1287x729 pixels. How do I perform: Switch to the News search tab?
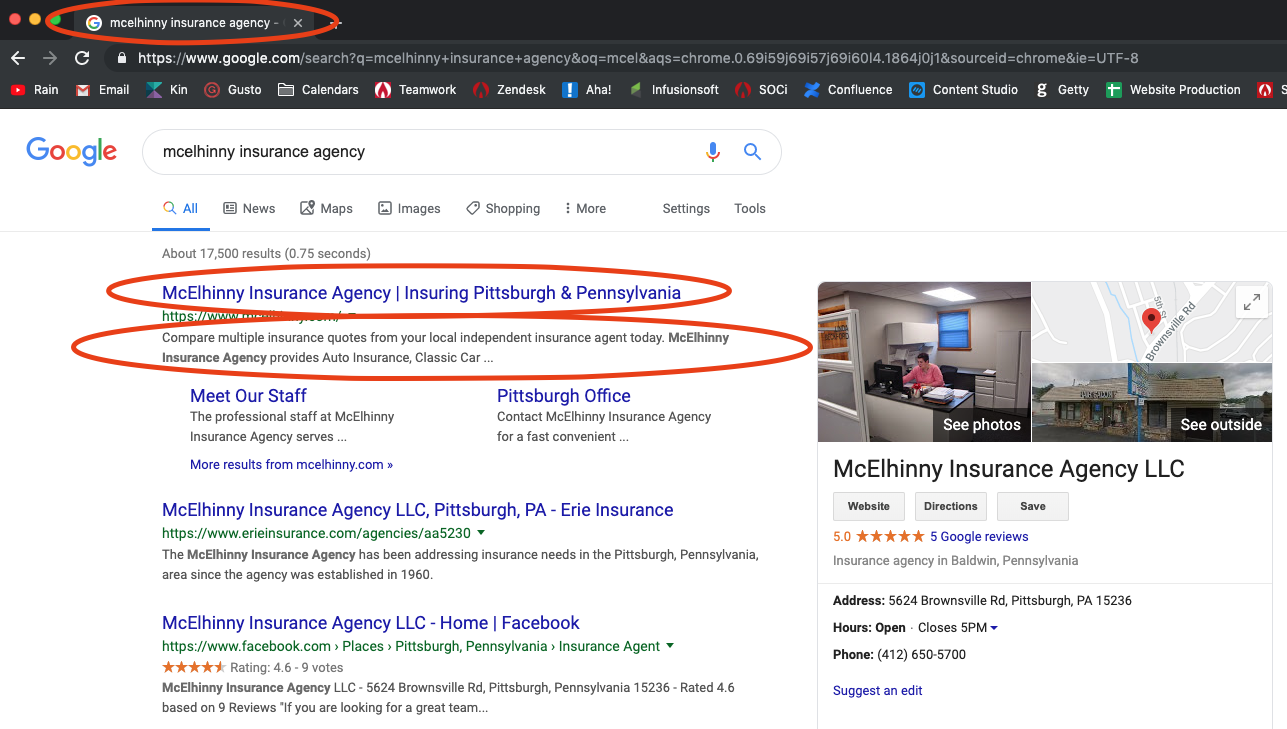point(249,208)
